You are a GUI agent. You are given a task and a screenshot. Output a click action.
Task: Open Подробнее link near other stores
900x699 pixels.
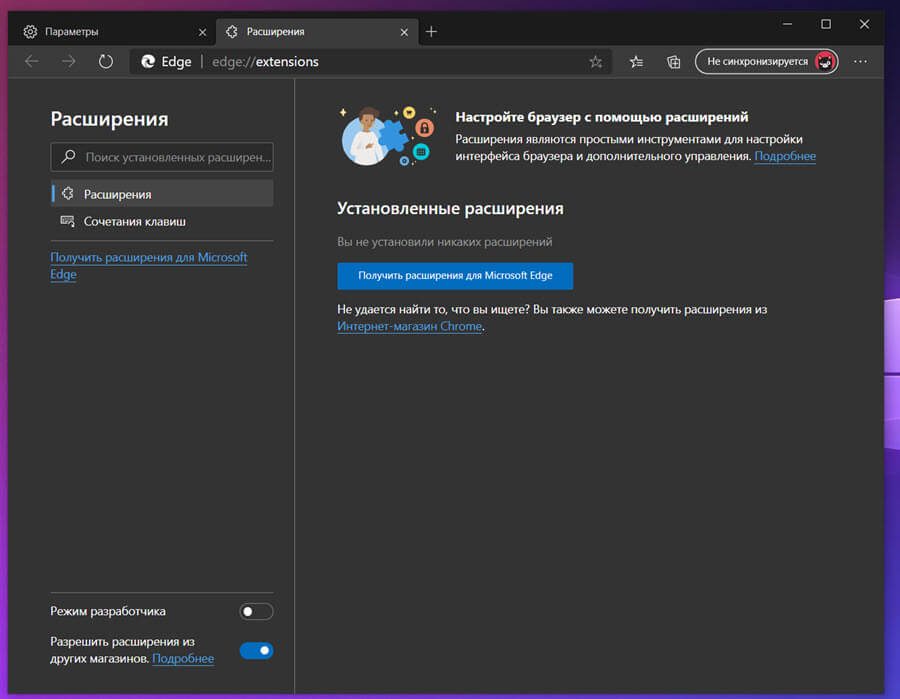(x=183, y=658)
